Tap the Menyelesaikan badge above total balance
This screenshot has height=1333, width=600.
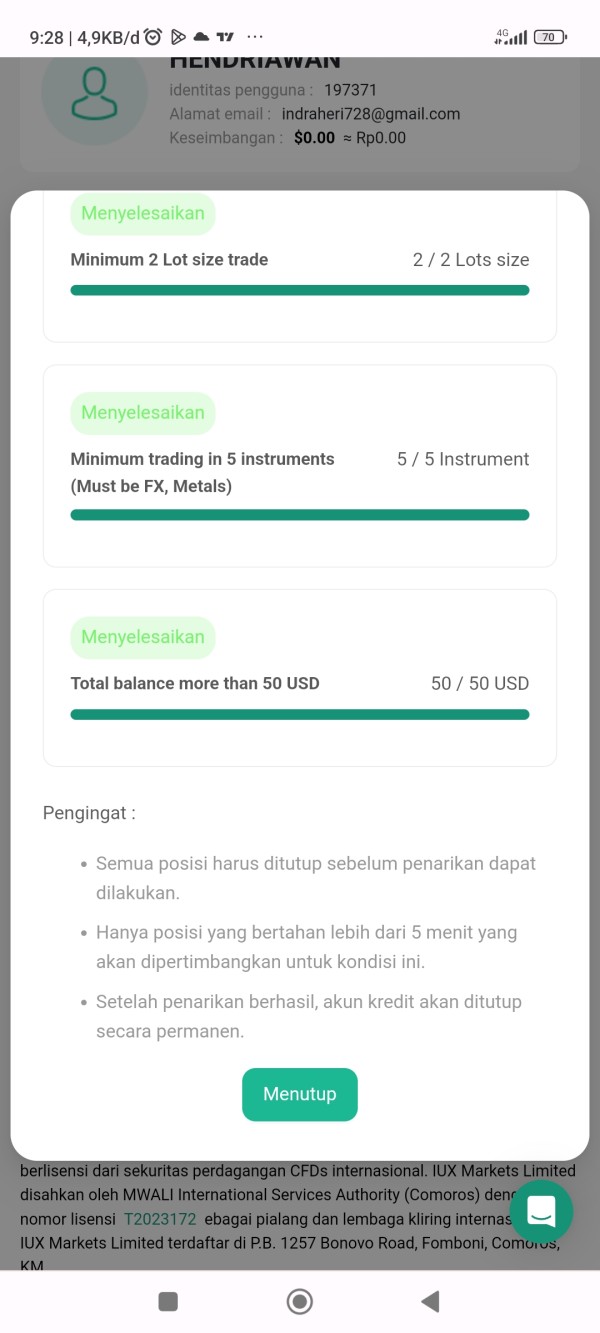pyautogui.click(x=143, y=637)
